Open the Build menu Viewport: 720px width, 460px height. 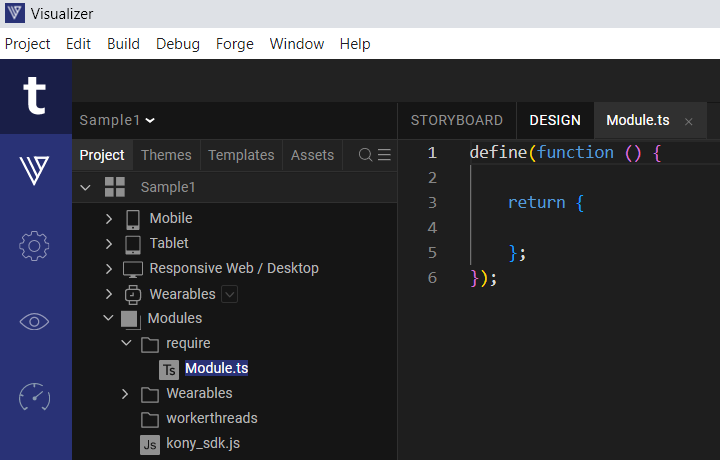click(x=124, y=44)
